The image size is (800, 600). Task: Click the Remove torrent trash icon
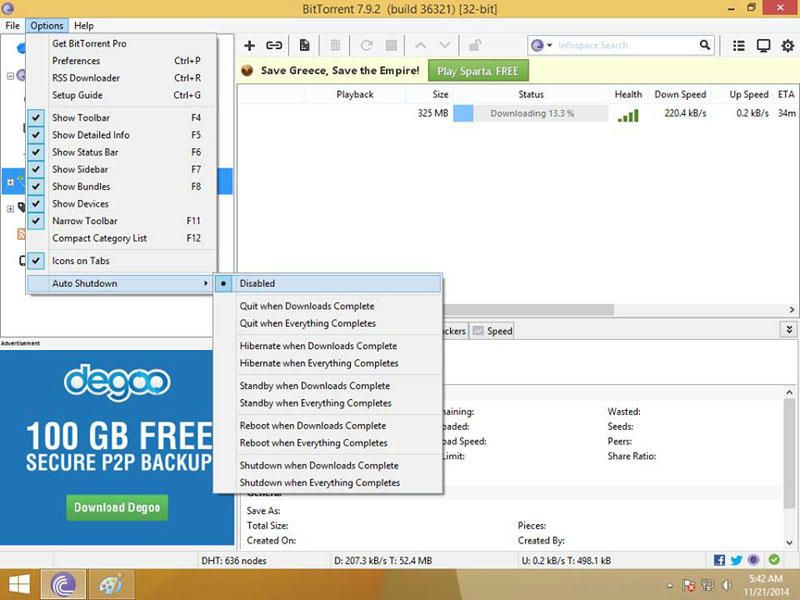[335, 45]
